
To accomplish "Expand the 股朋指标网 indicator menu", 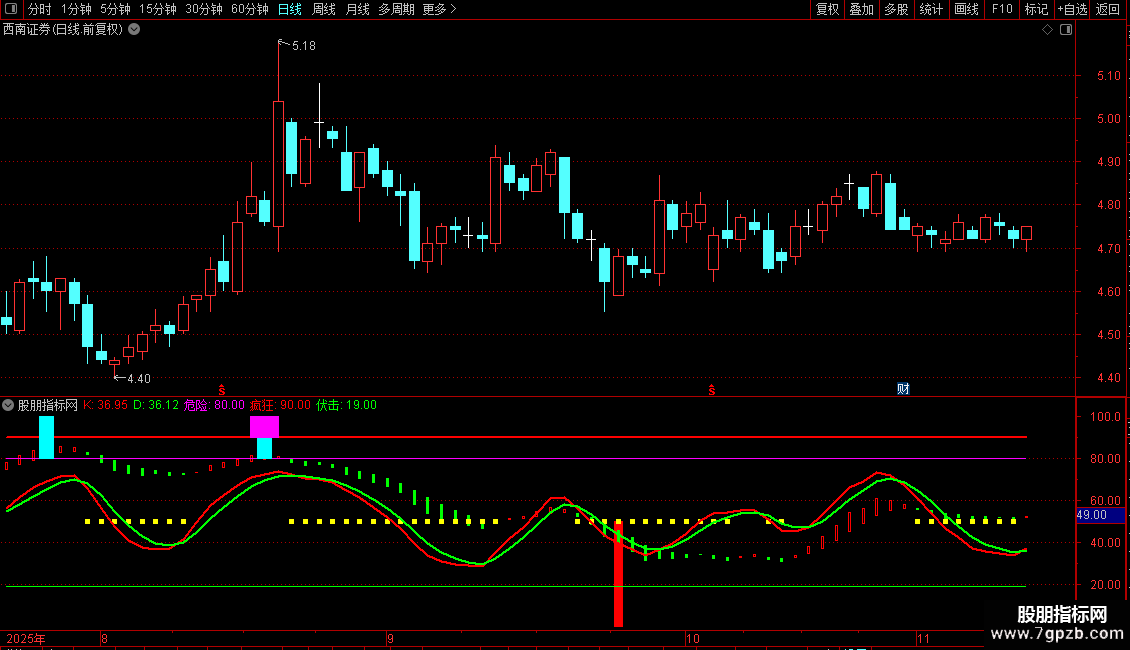I will (x=8, y=405).
